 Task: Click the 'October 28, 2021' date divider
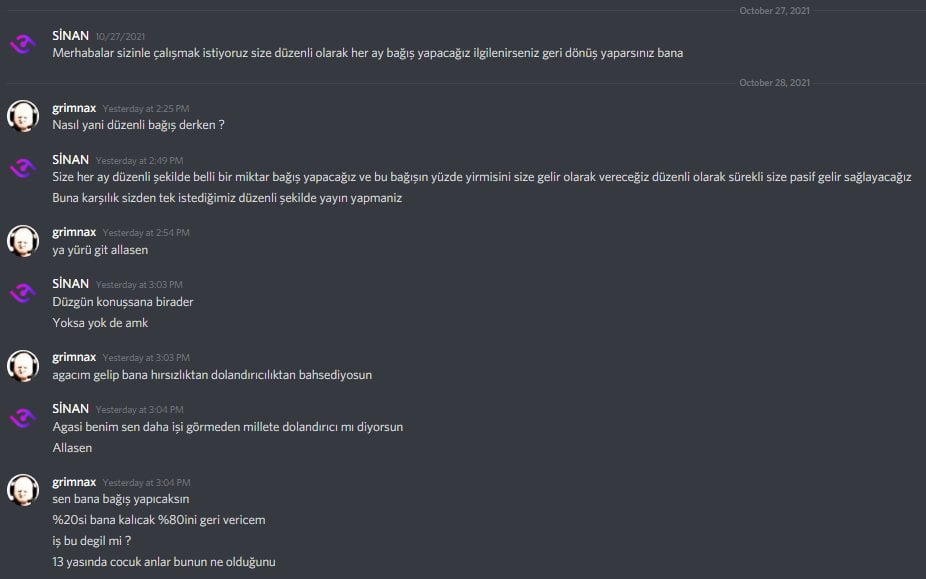tap(774, 83)
